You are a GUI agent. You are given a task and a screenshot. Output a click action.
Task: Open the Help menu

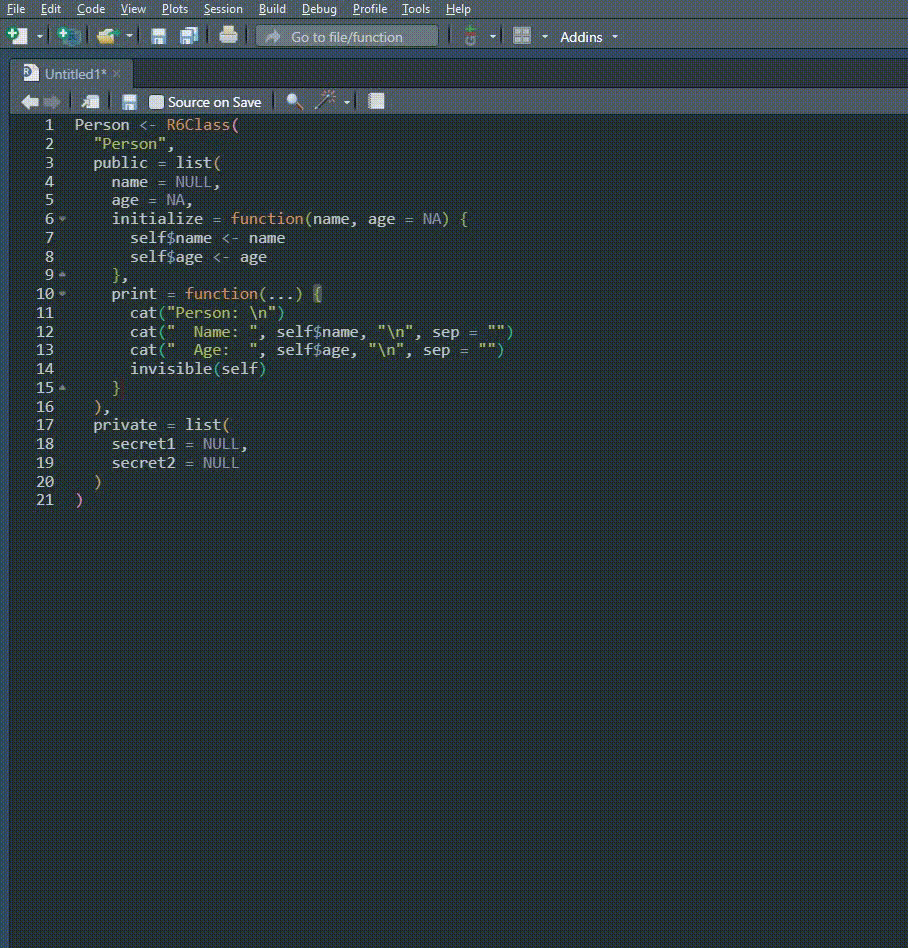(458, 9)
